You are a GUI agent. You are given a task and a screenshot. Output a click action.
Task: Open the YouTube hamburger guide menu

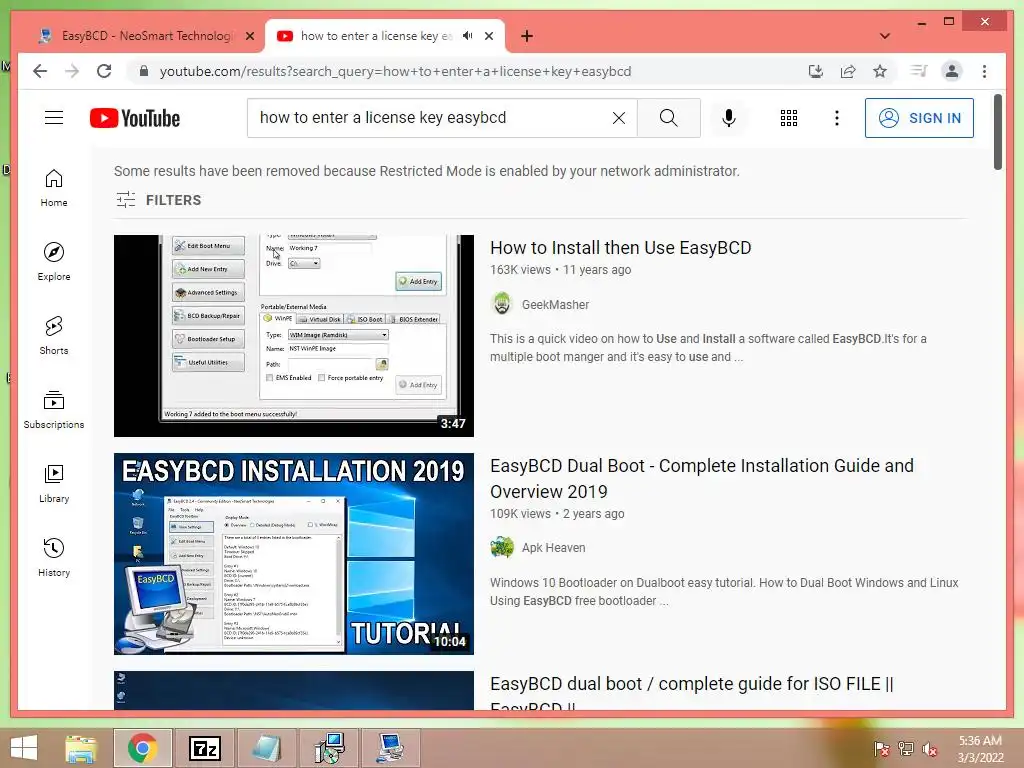coord(54,118)
